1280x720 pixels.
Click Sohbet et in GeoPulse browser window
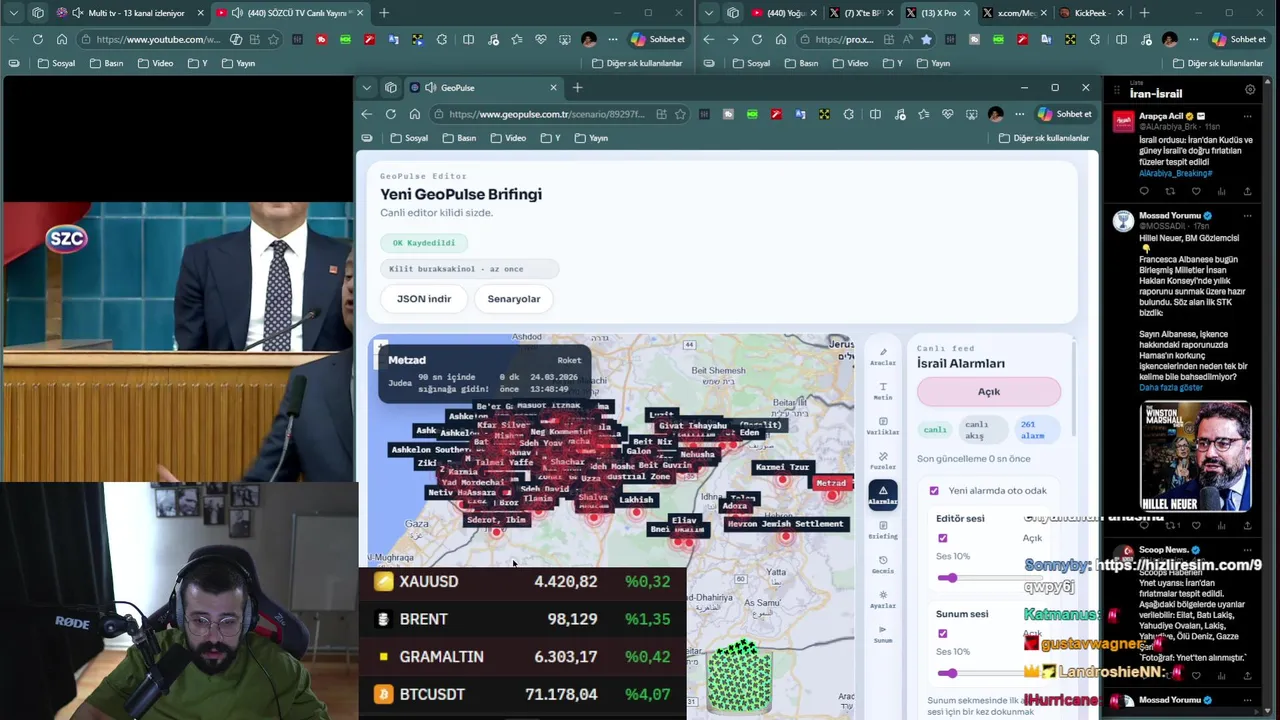tap(1066, 114)
